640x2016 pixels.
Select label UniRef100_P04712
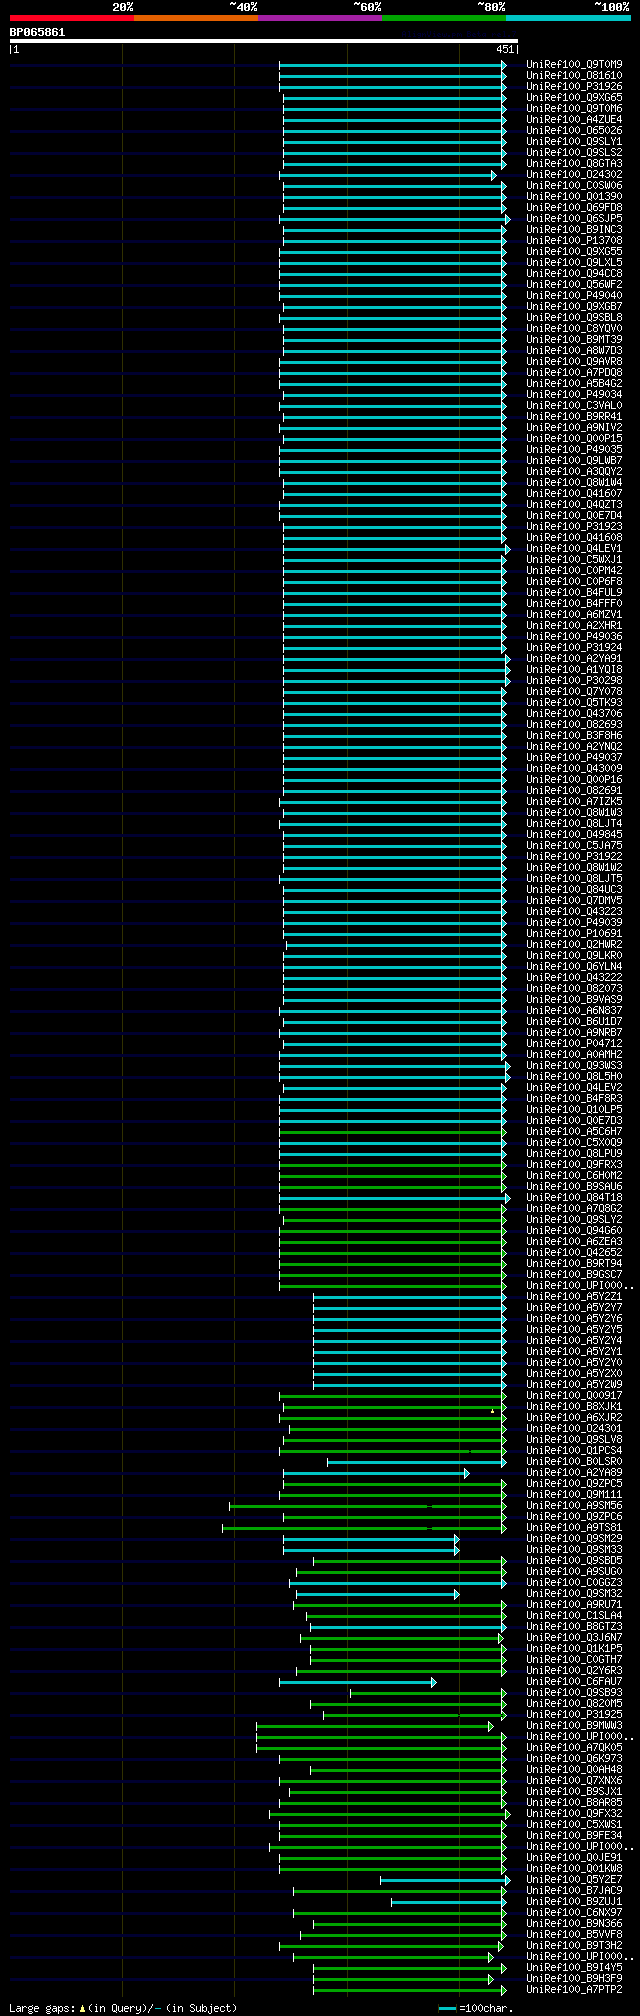click(x=574, y=1044)
